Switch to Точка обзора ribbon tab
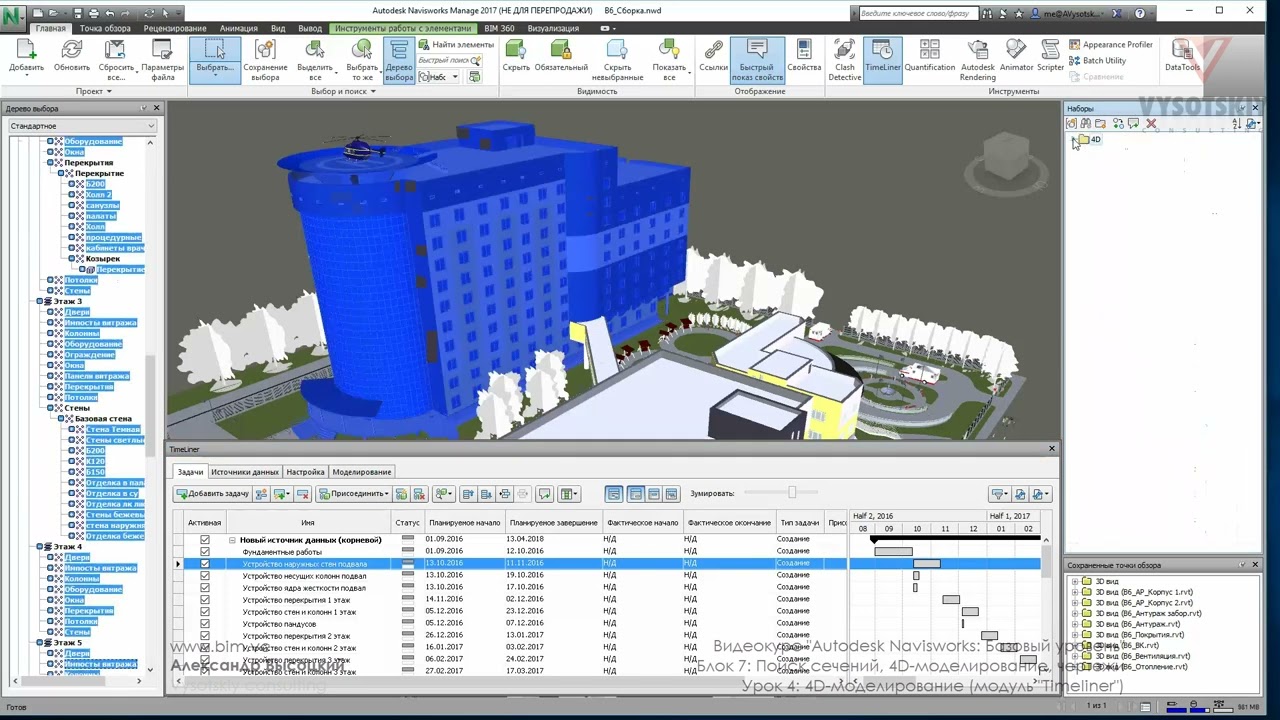This screenshot has height=720, width=1280. [105, 28]
